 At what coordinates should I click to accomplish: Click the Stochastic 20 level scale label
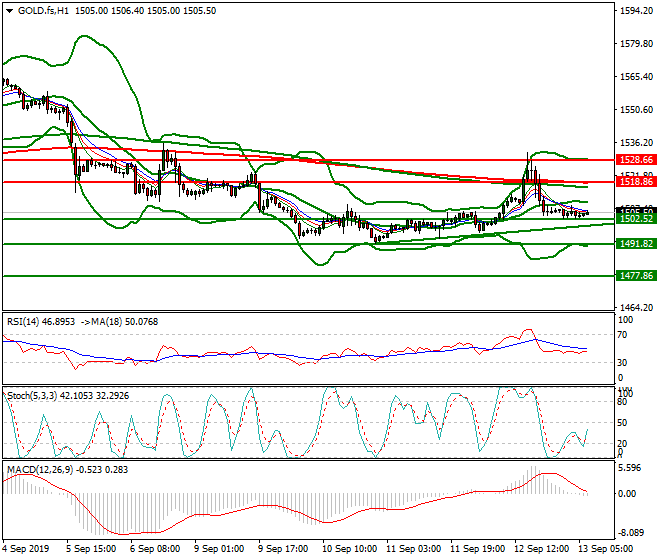click(623, 444)
